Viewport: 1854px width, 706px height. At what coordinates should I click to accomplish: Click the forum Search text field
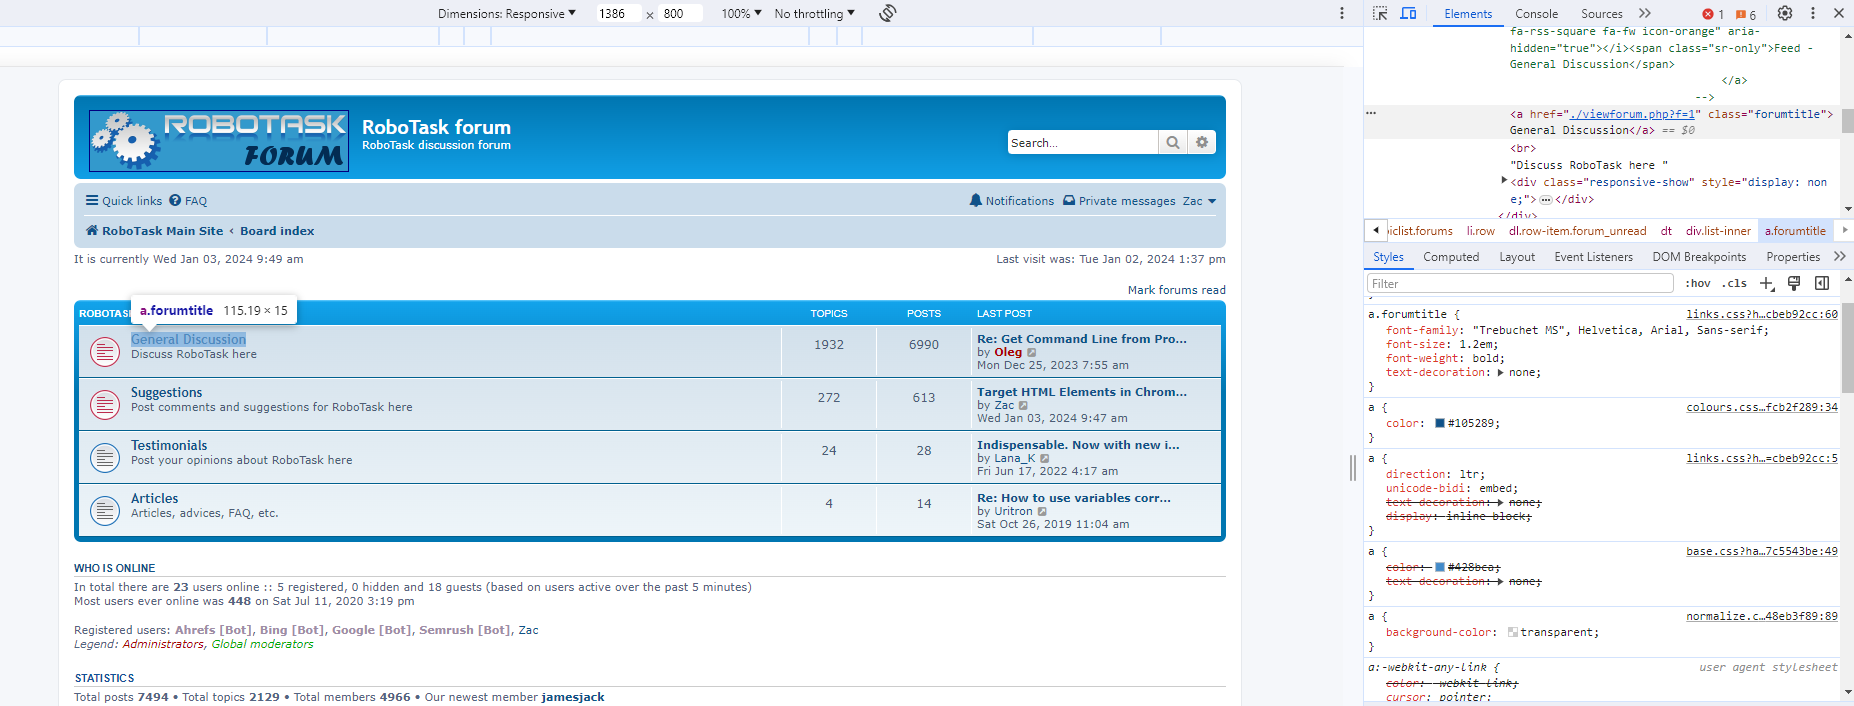pyautogui.click(x=1083, y=142)
